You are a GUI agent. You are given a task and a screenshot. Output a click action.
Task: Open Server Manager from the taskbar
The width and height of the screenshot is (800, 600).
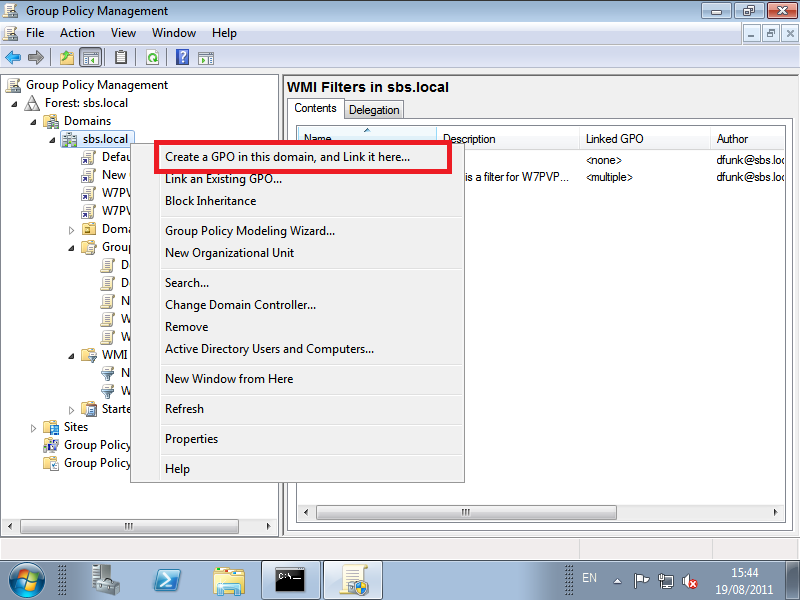105,579
